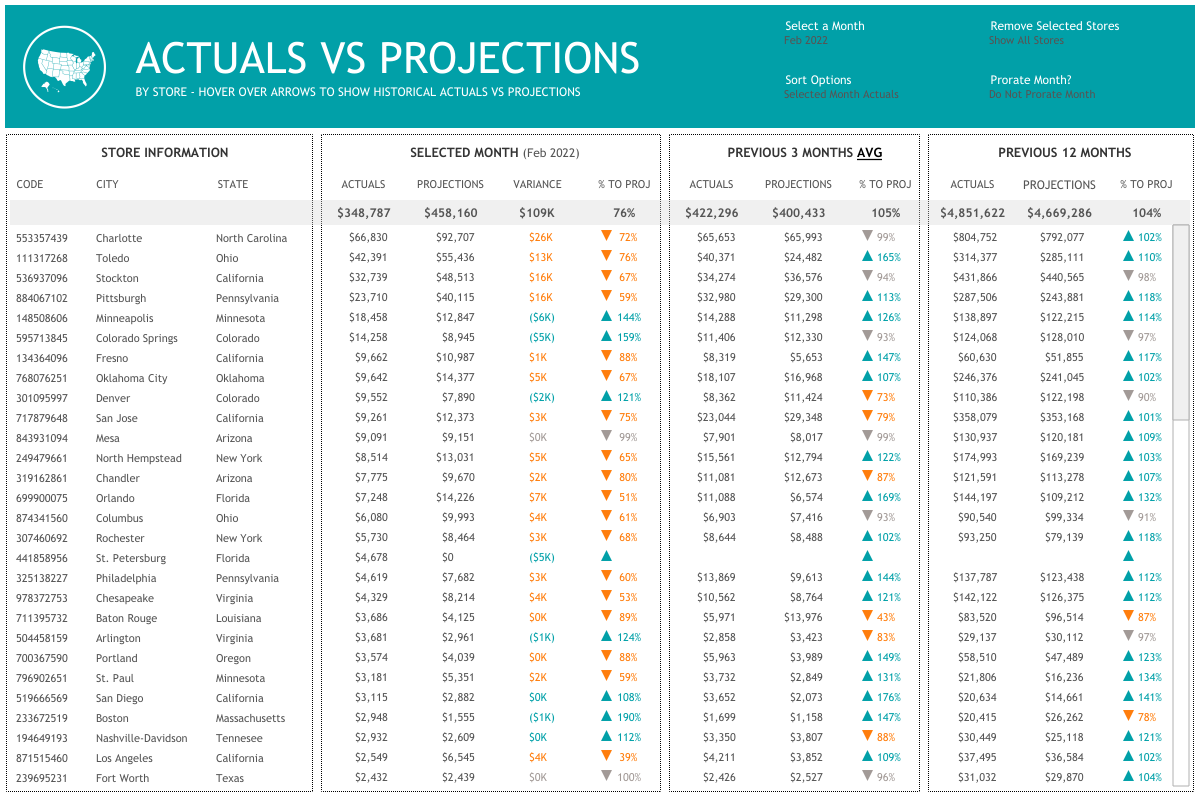Open the Select a Month dropdown showing Feb 2022
1199x799 pixels.
point(806,41)
